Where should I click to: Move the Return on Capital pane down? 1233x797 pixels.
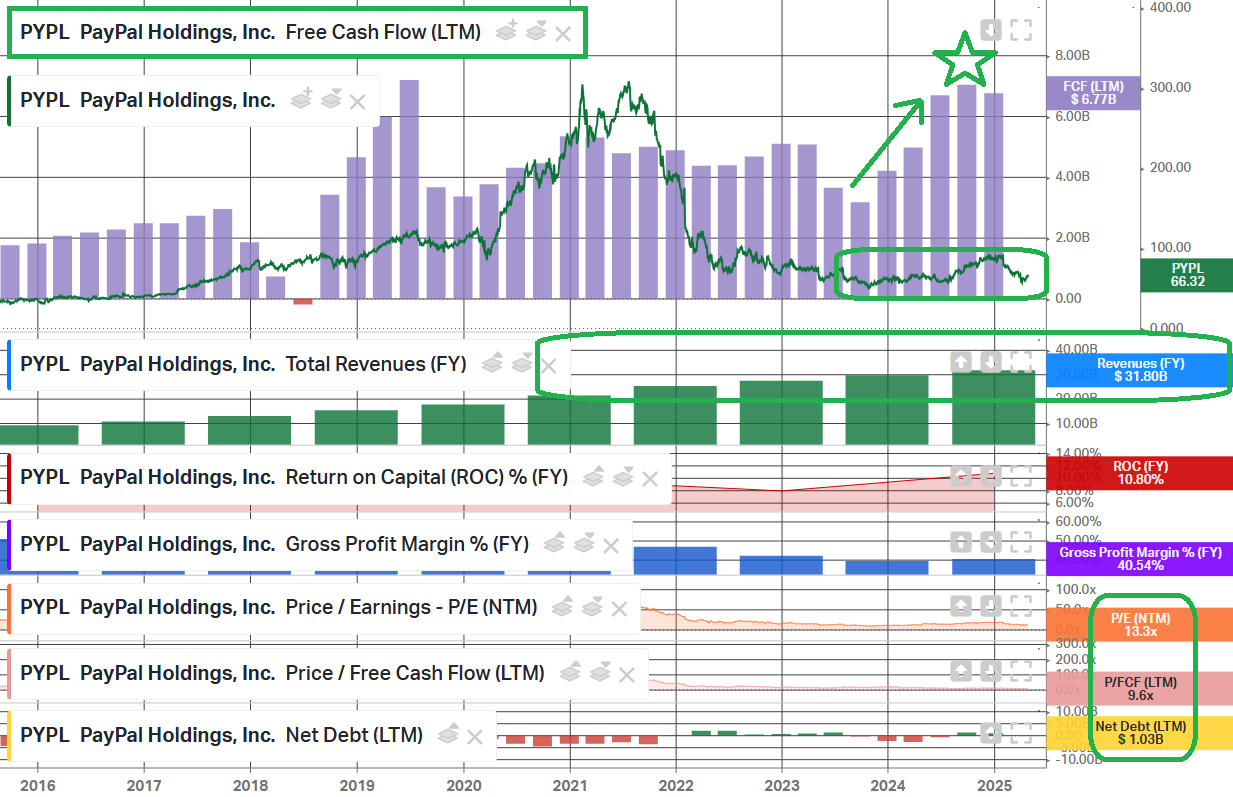[x=990, y=476]
